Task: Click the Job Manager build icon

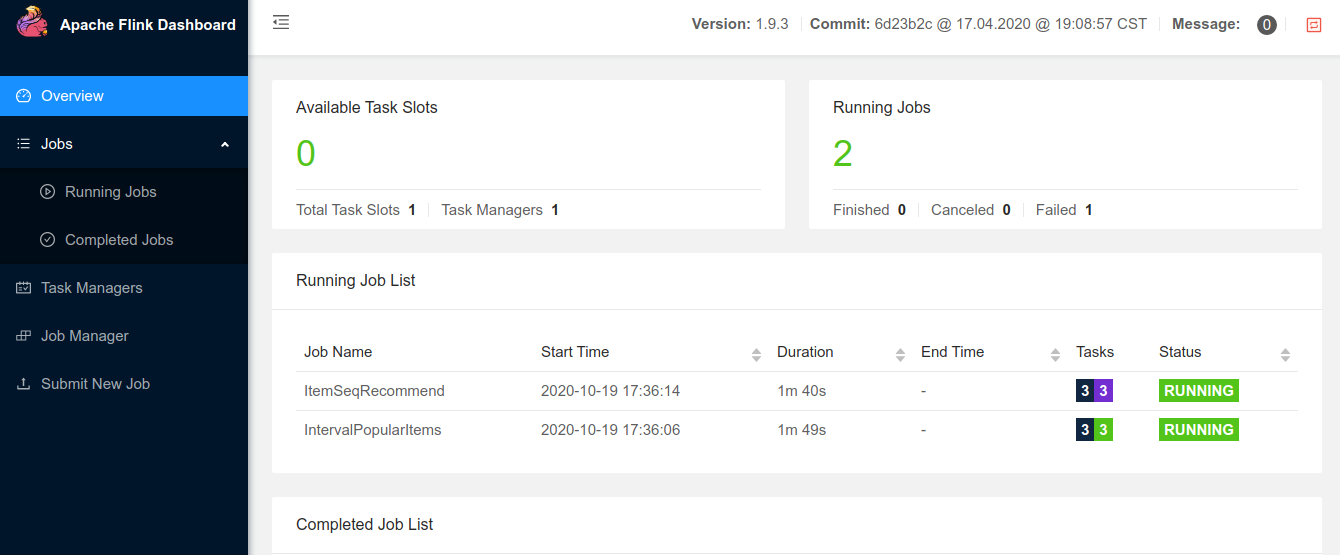Action: (x=24, y=336)
